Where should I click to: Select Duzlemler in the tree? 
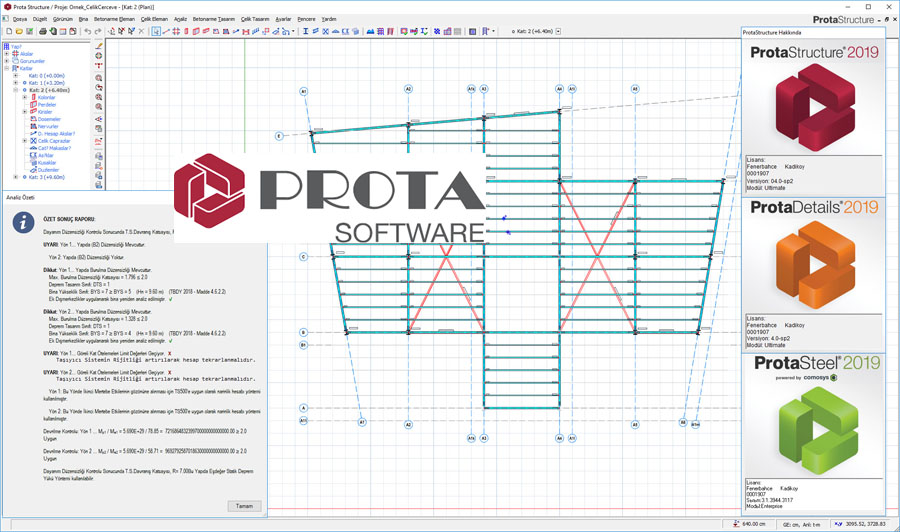(x=49, y=170)
